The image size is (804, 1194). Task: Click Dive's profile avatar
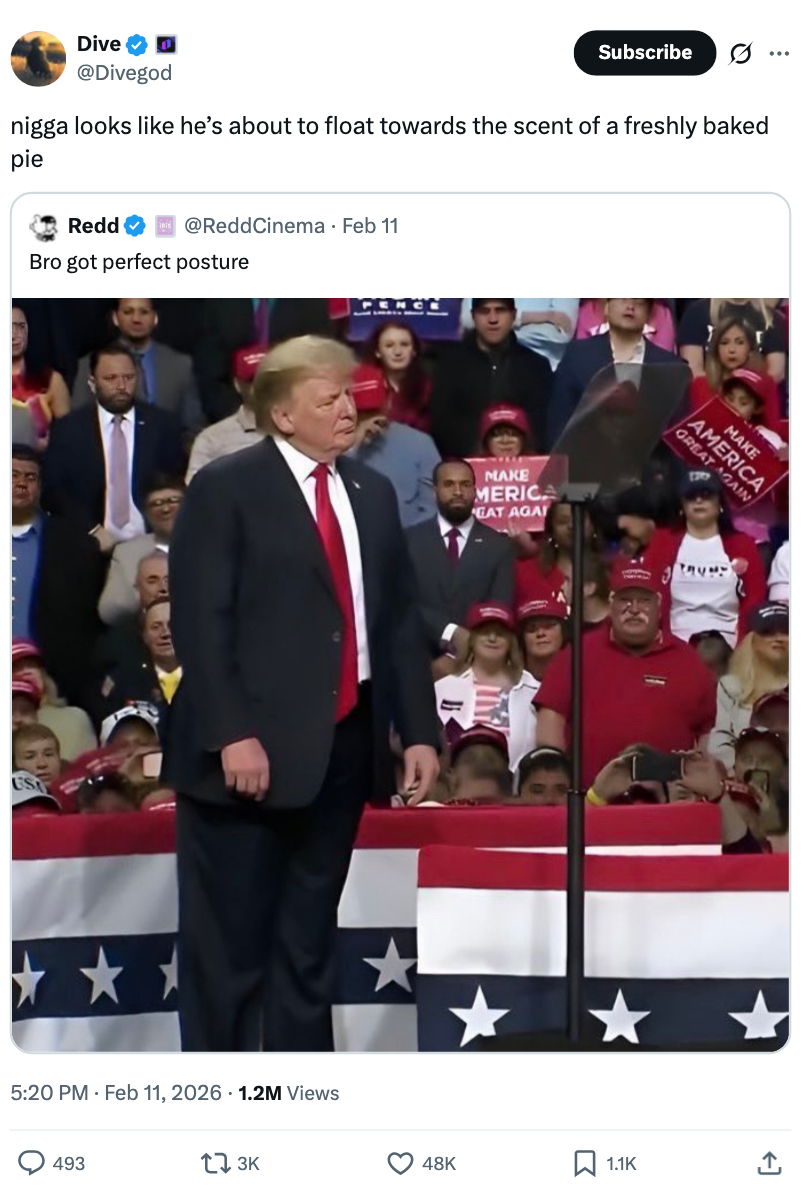point(38,59)
